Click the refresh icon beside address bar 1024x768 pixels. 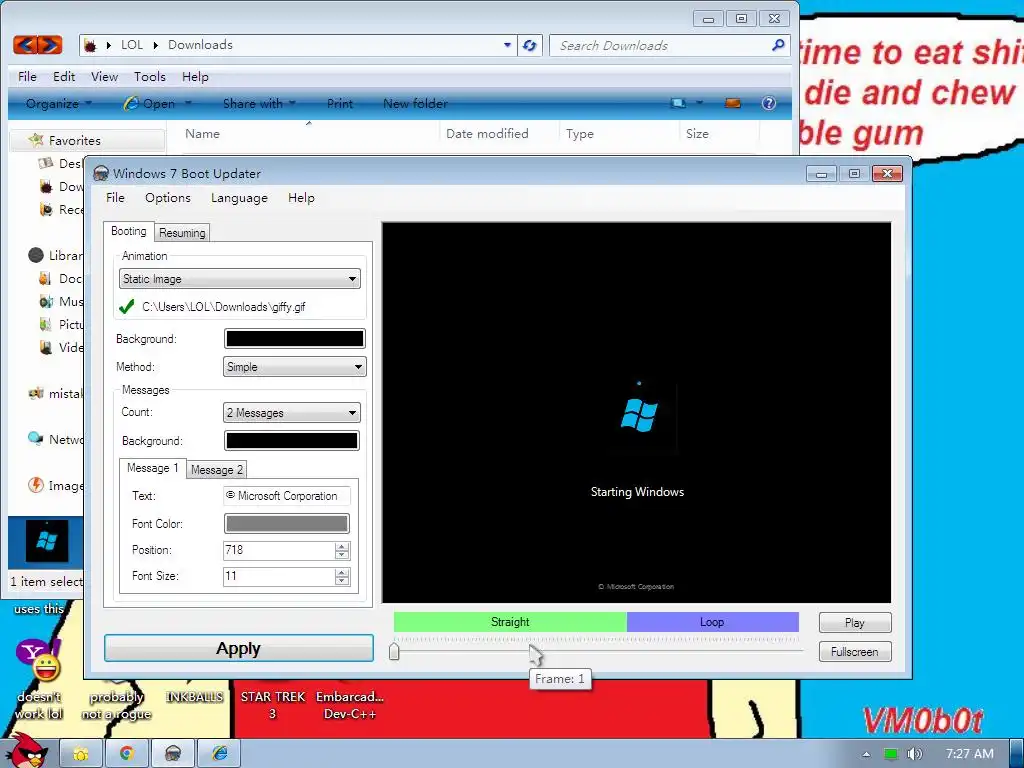(x=530, y=45)
